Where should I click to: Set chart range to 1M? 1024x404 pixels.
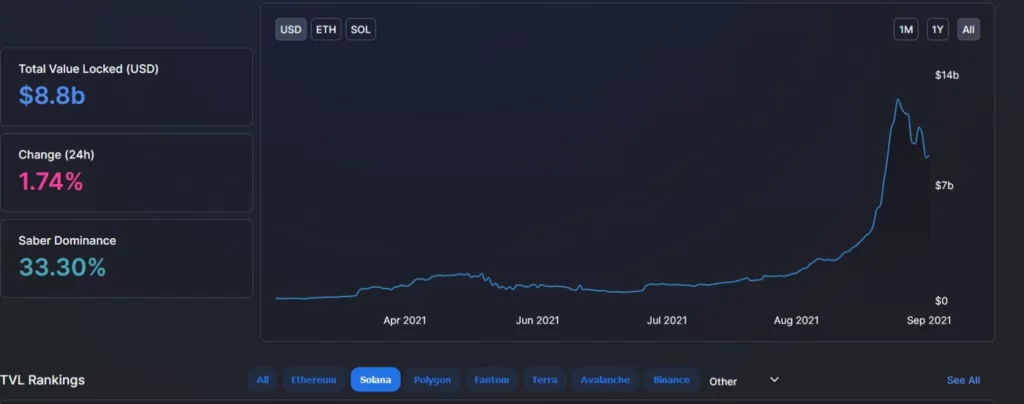pos(906,30)
